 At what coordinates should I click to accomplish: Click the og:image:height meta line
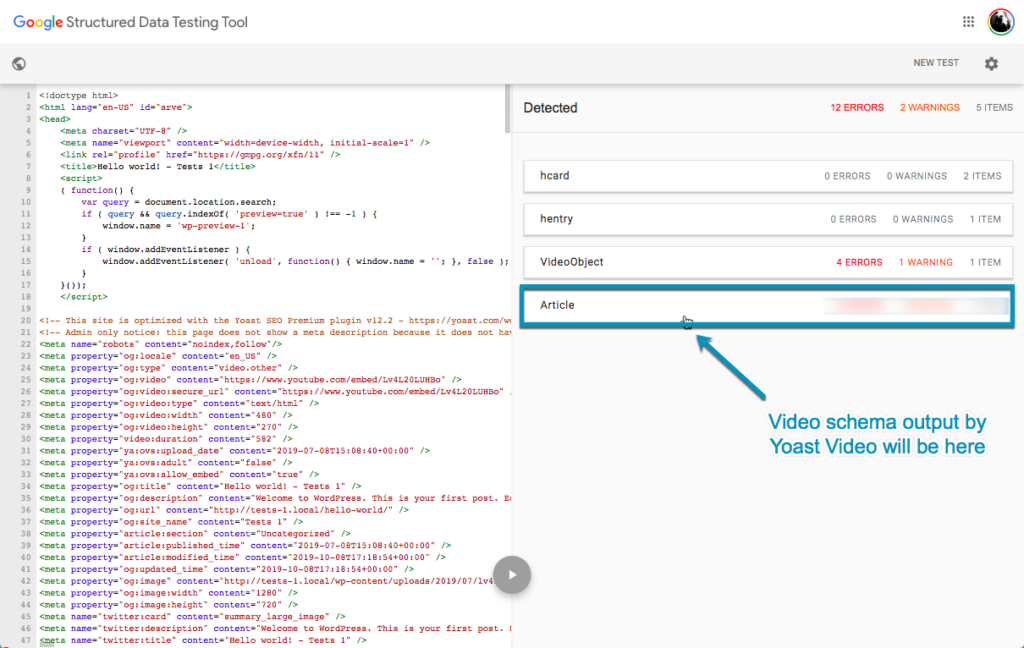(x=168, y=605)
